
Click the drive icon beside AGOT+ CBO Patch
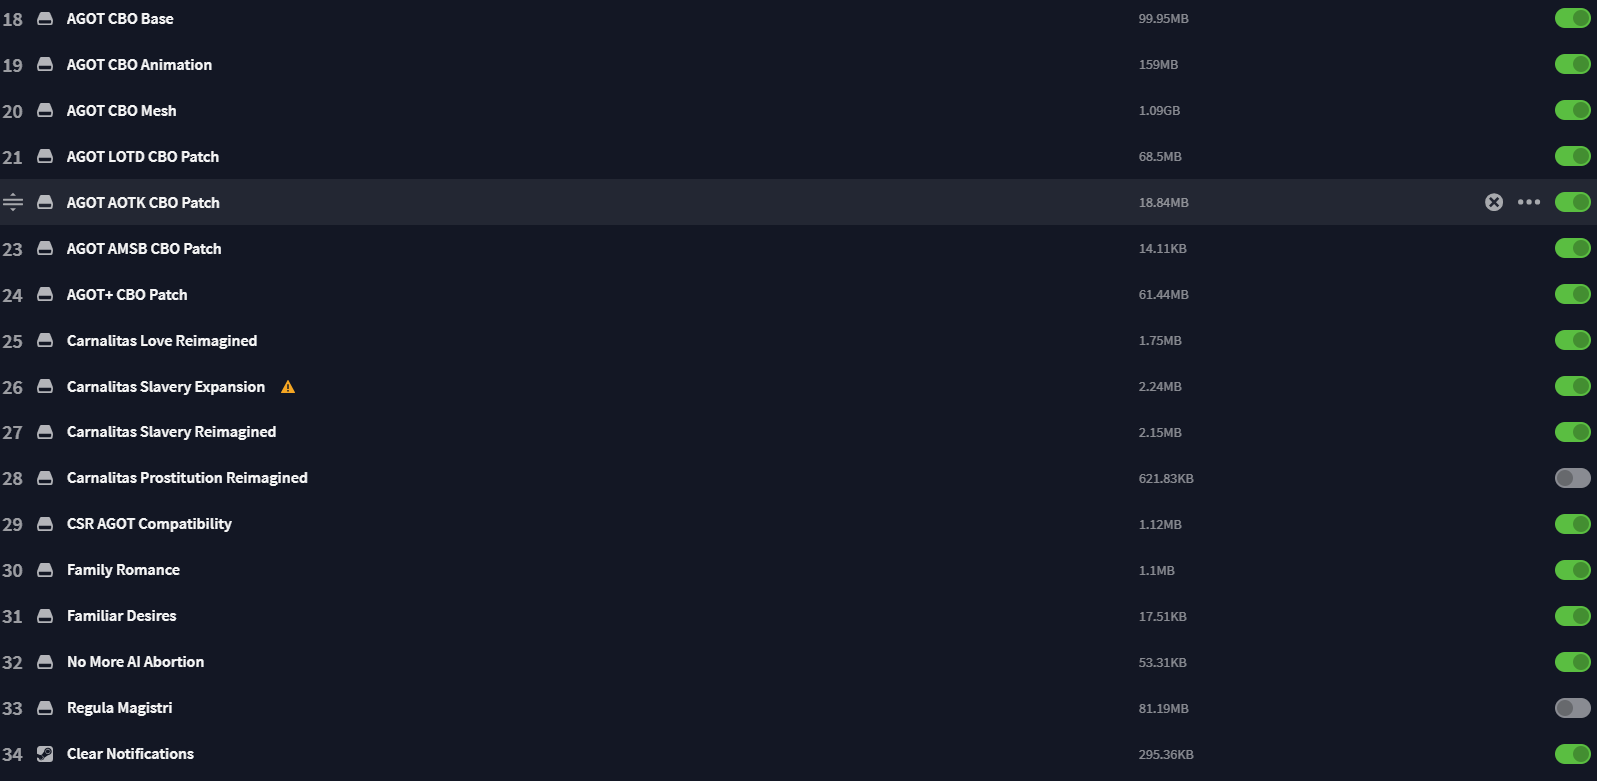coord(45,295)
